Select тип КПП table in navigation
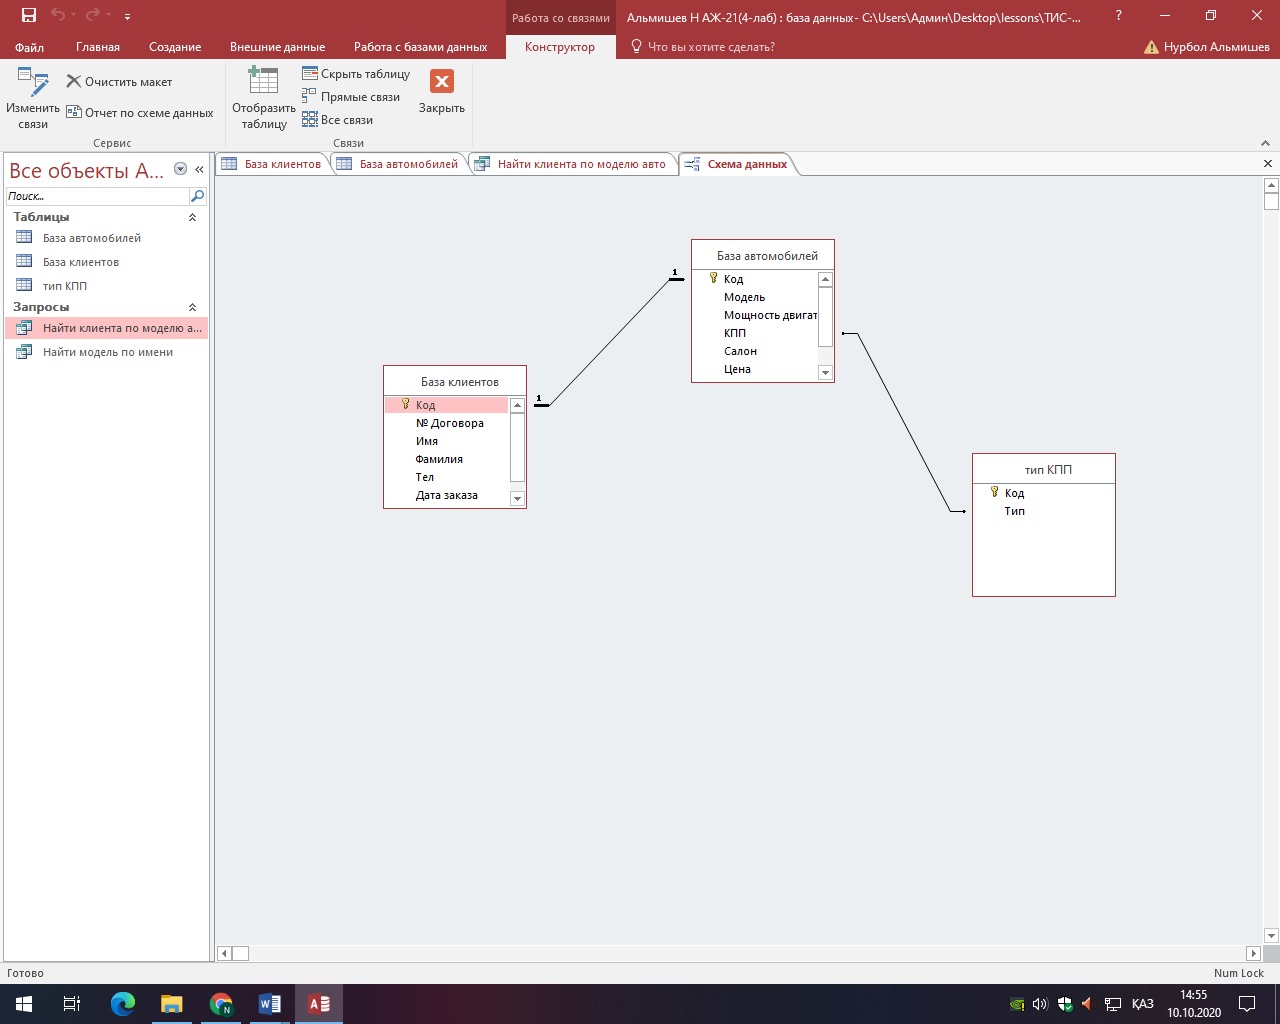This screenshot has width=1280, height=1024. (65, 286)
